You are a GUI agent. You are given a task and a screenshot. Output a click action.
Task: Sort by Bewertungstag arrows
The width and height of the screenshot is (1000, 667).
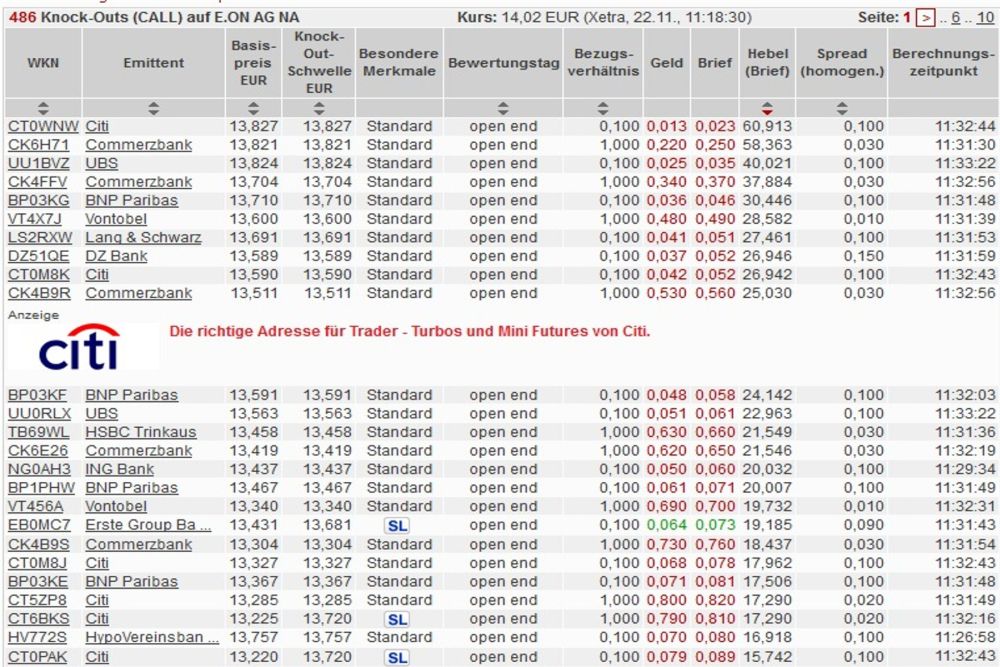point(503,108)
